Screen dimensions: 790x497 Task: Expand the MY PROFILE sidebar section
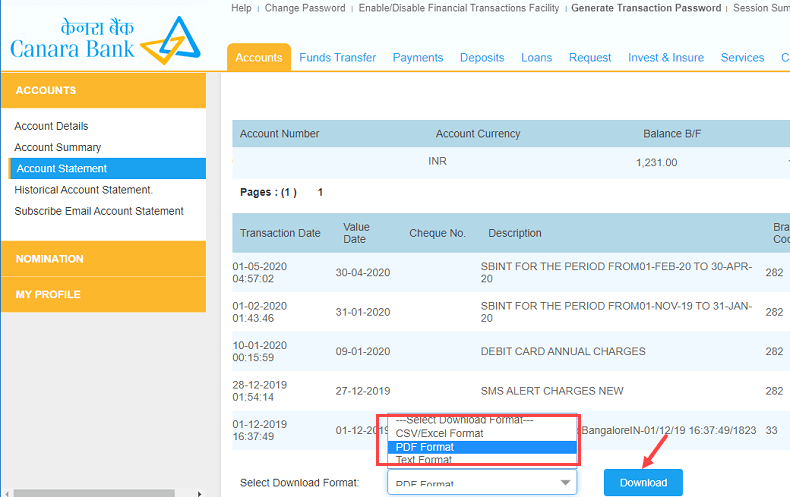click(x=103, y=294)
